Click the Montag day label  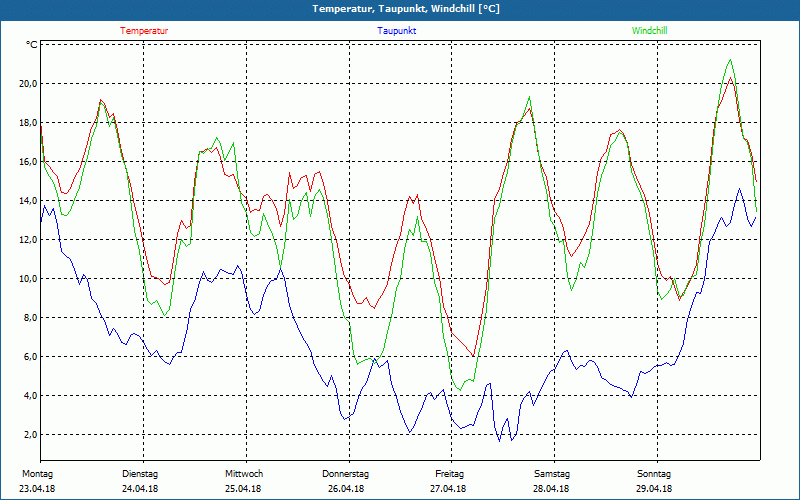click(x=37, y=474)
